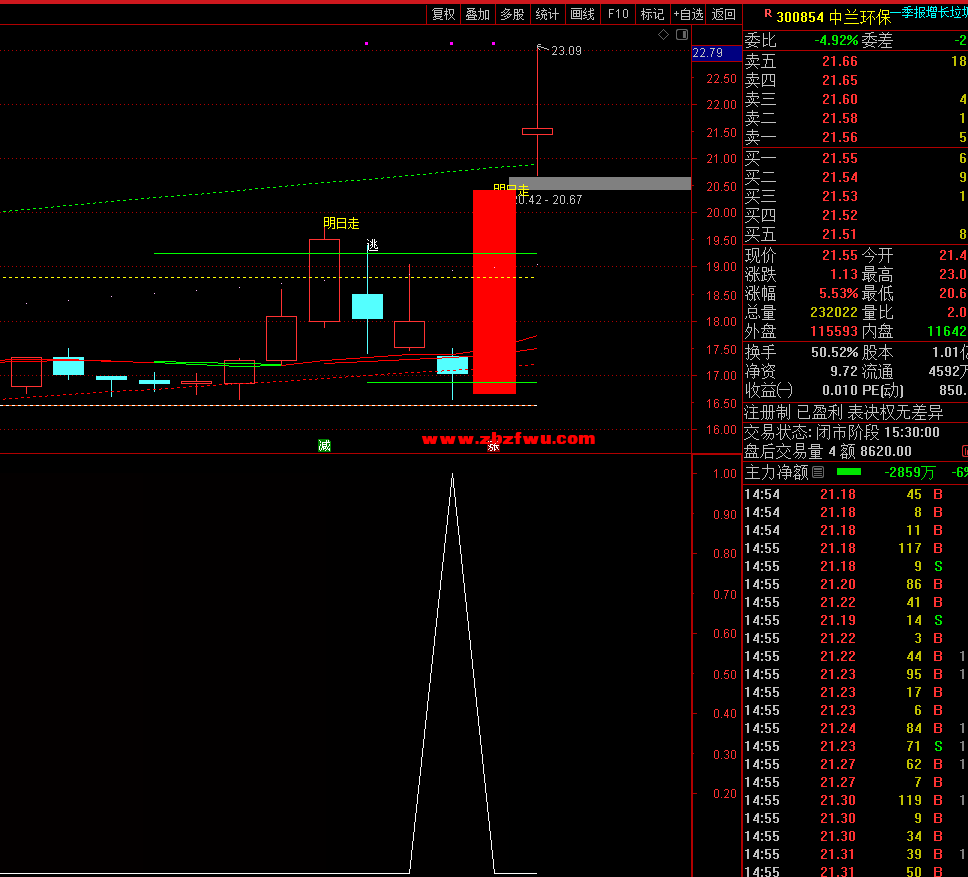Viewport: 968px width, 877px height.
Task: Click the diamond icon above chart
Action: [x=664, y=35]
